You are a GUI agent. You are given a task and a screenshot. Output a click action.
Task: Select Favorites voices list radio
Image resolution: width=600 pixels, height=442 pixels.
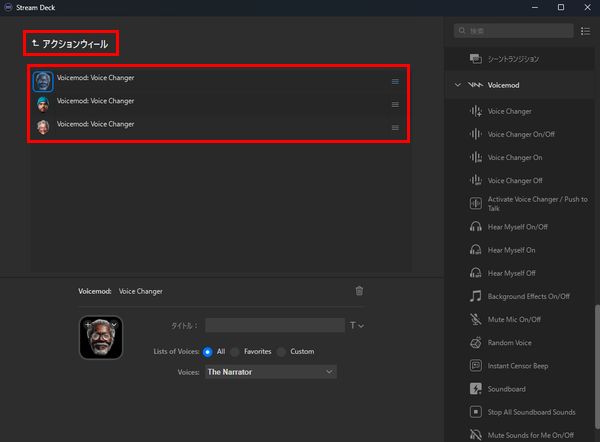tap(235, 352)
